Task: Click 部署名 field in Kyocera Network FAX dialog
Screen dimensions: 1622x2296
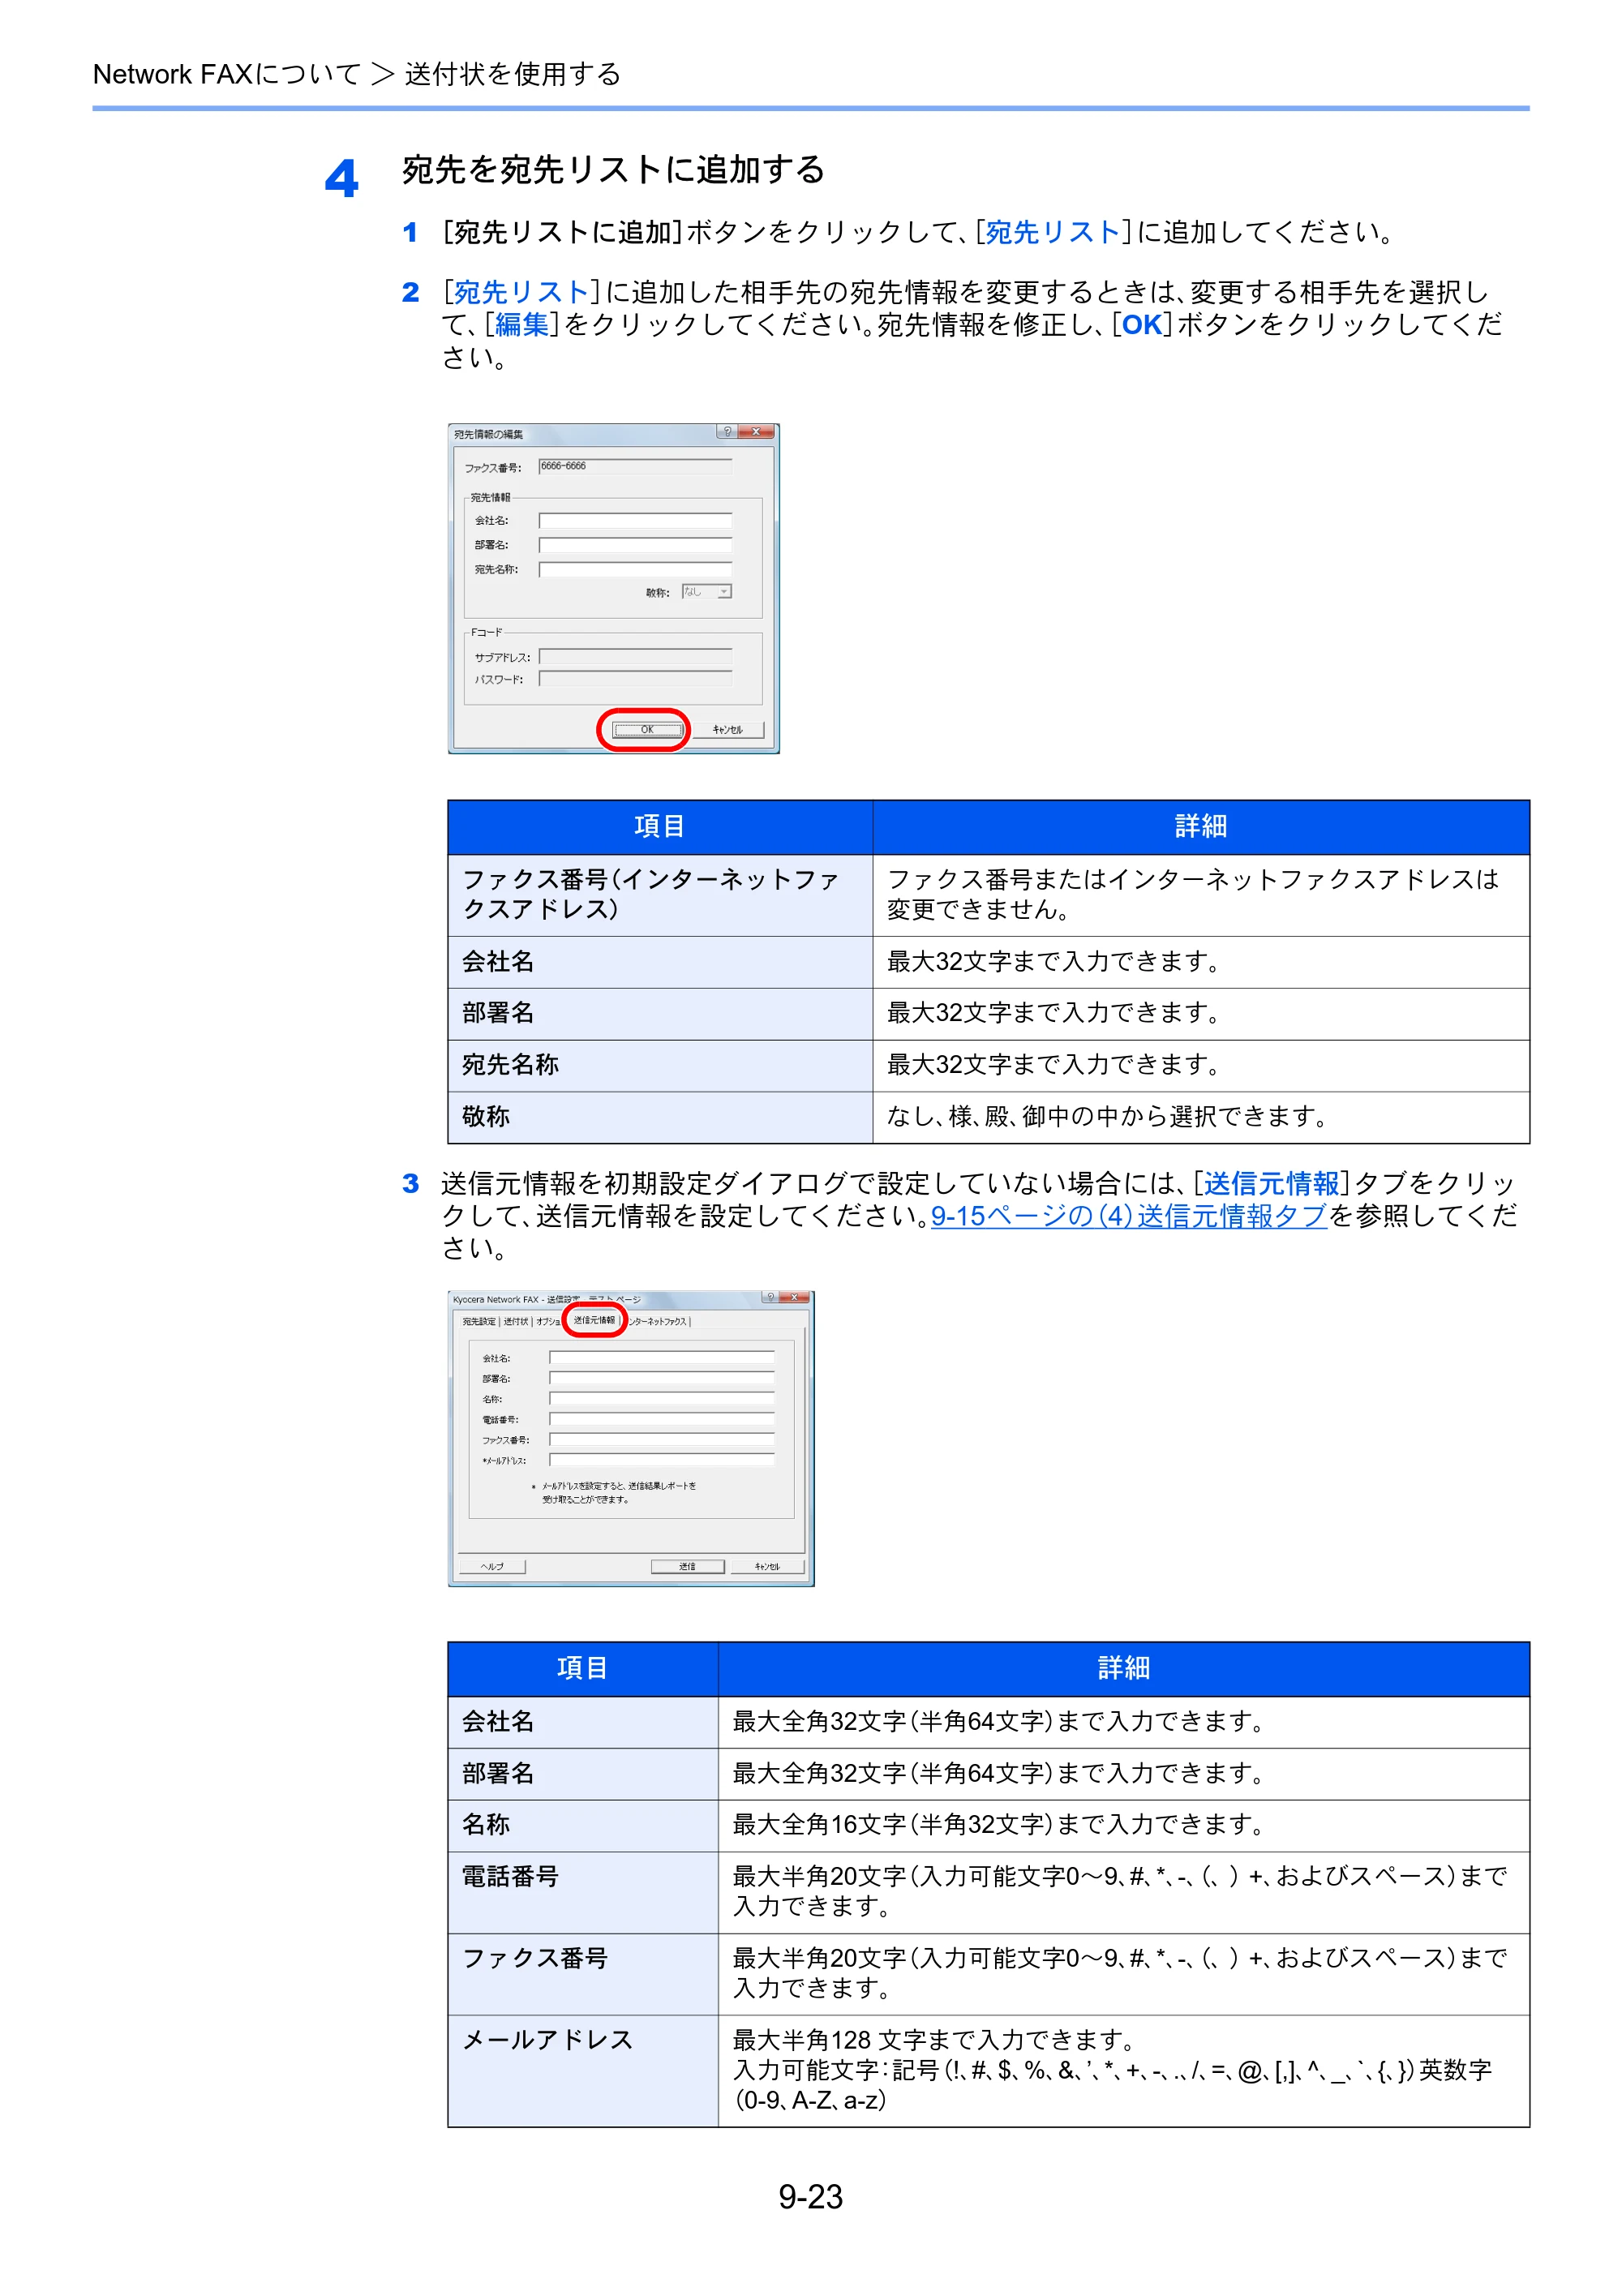Action: [662, 1378]
